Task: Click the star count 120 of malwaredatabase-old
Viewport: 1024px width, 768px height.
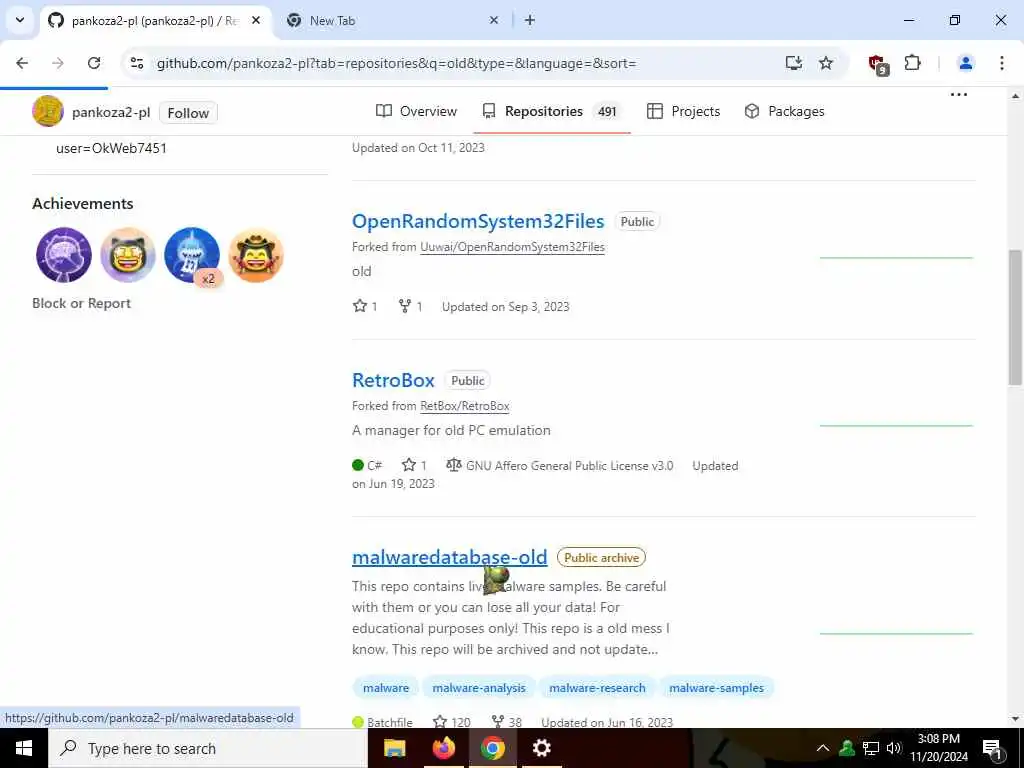Action: (x=452, y=722)
